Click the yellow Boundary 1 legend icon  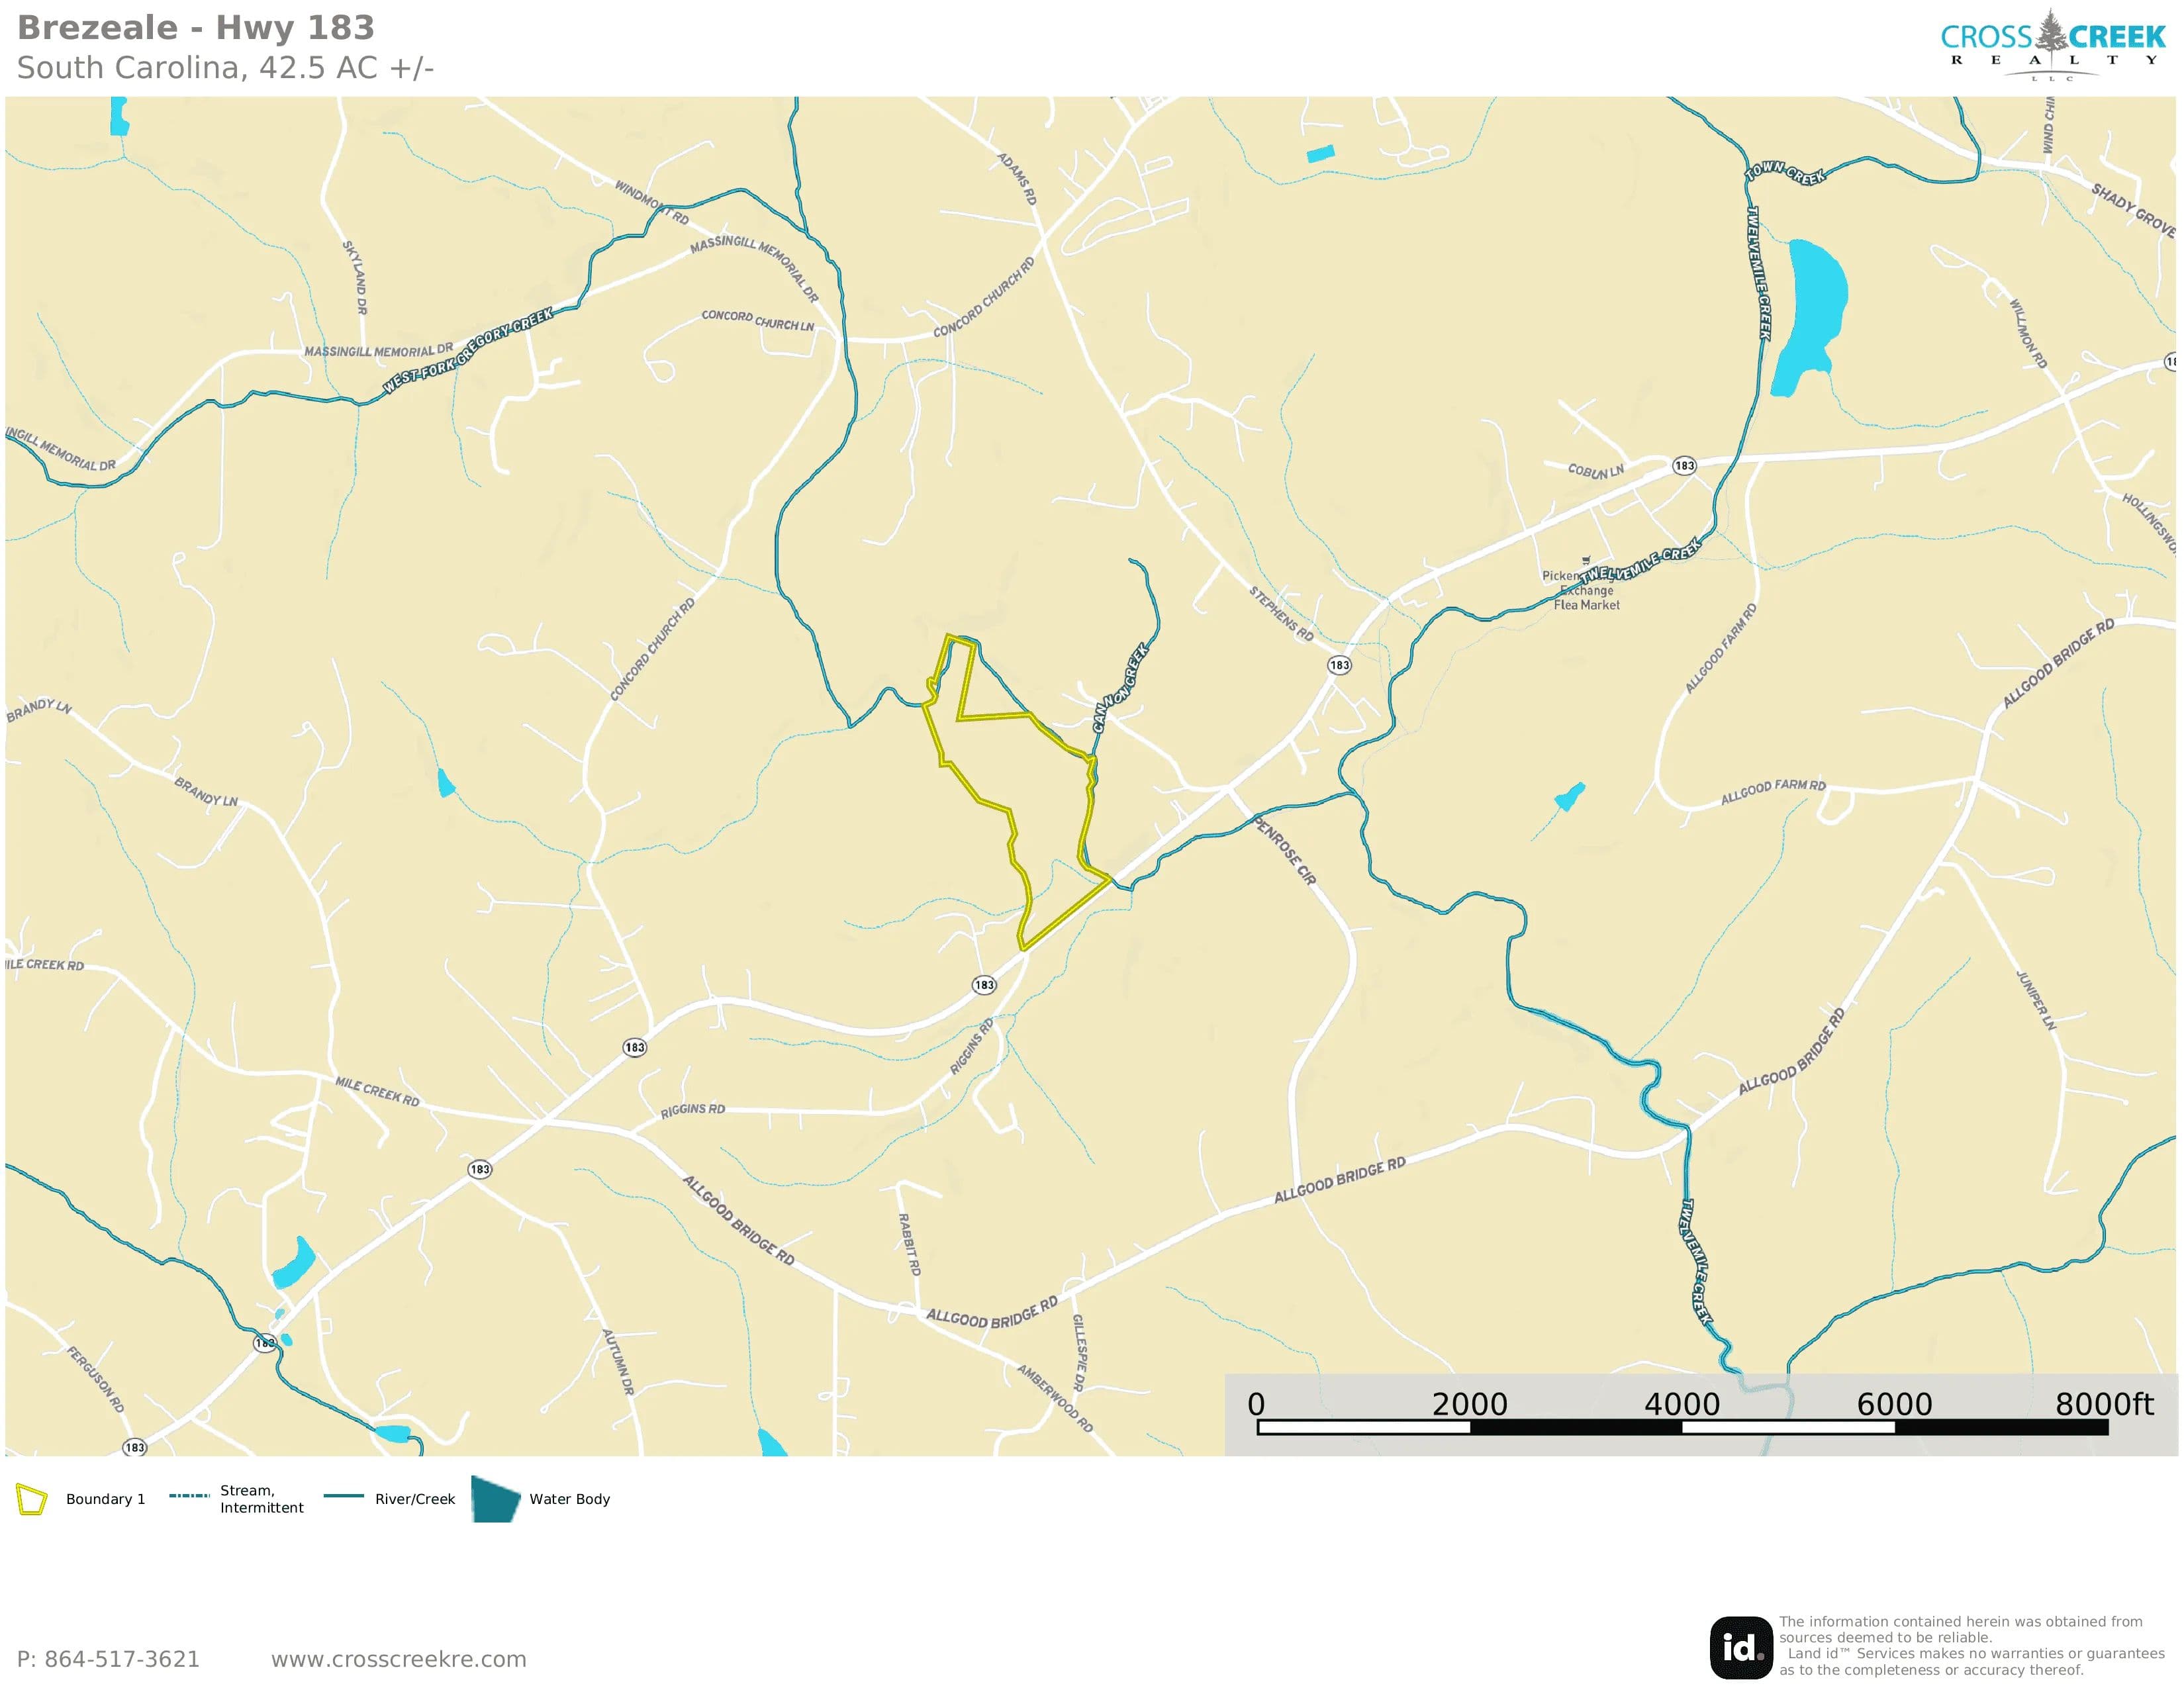click(32, 1500)
